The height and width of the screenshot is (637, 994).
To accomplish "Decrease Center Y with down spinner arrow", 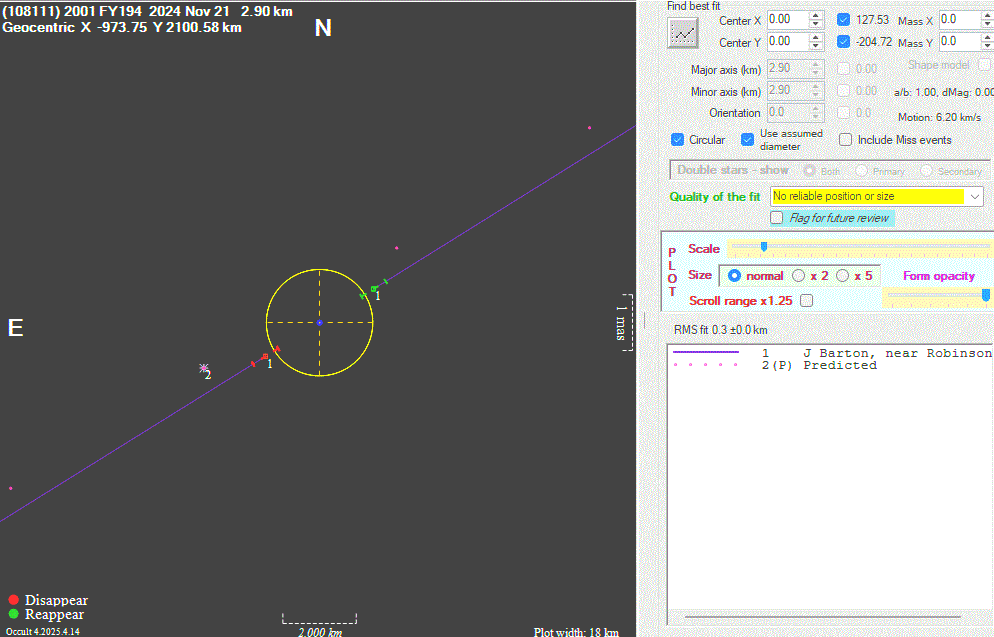I will (x=816, y=47).
